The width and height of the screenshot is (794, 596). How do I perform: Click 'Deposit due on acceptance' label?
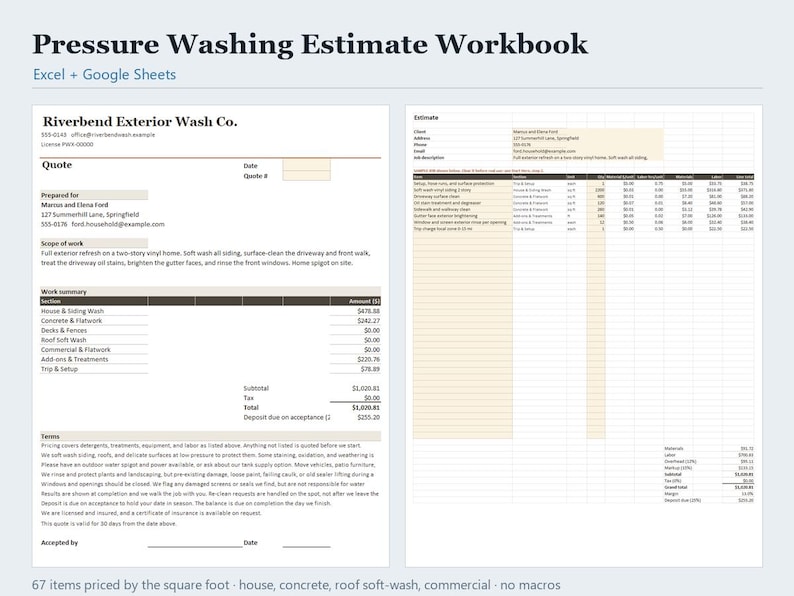coord(287,417)
